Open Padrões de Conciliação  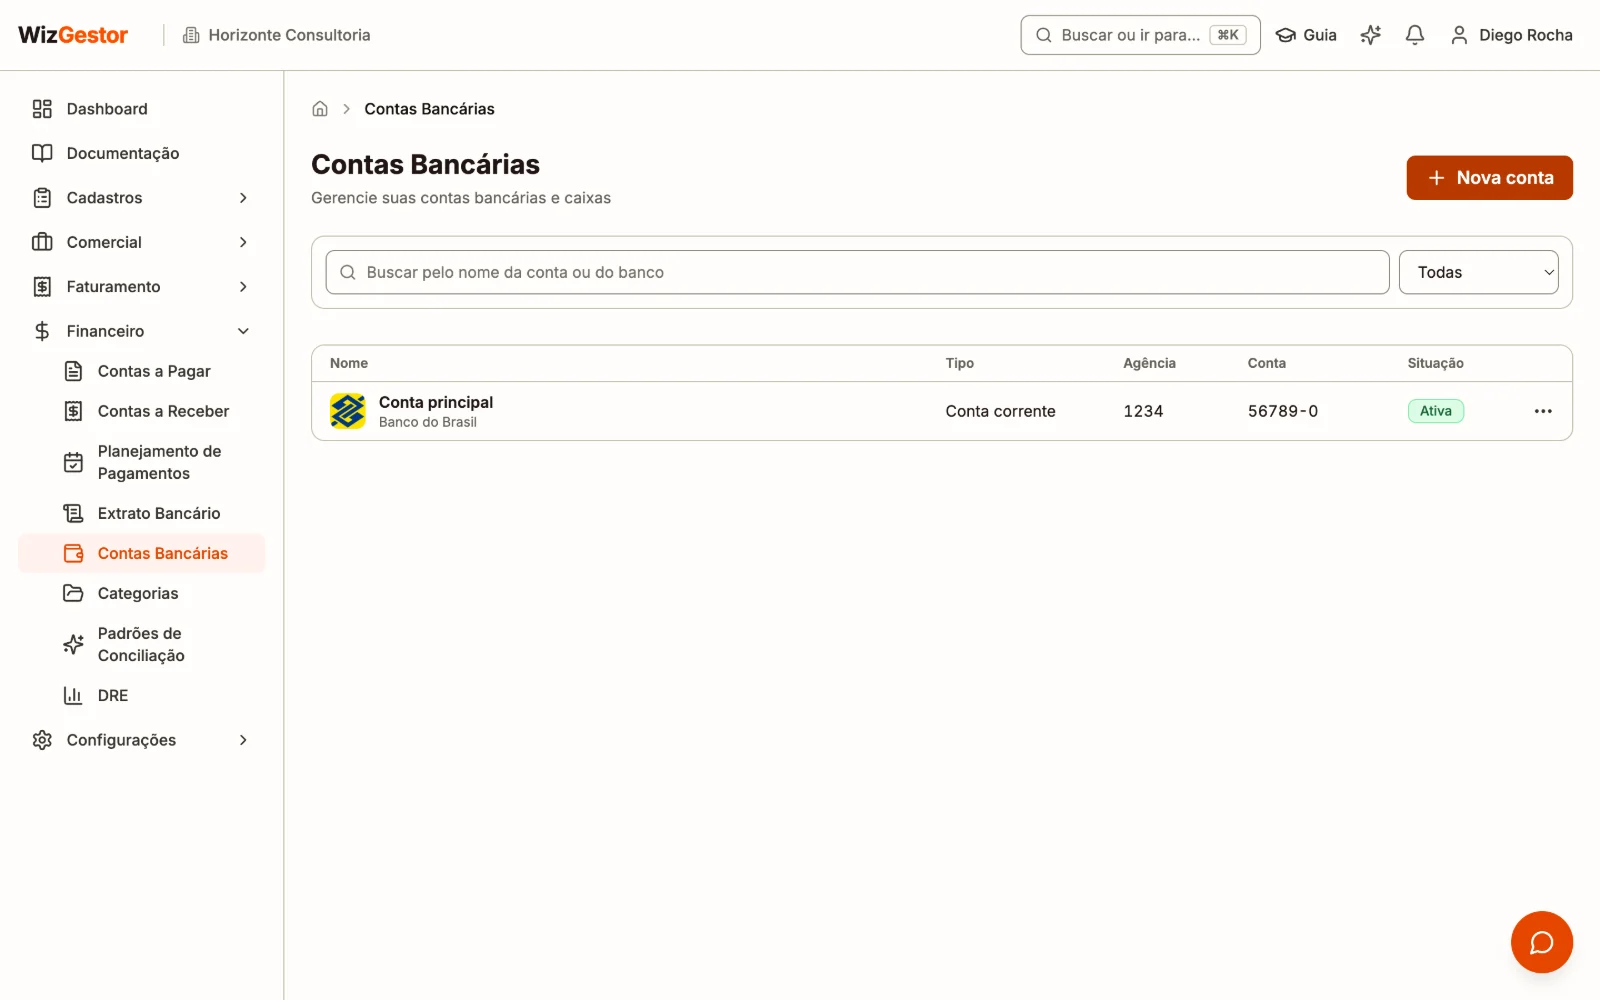pos(141,644)
